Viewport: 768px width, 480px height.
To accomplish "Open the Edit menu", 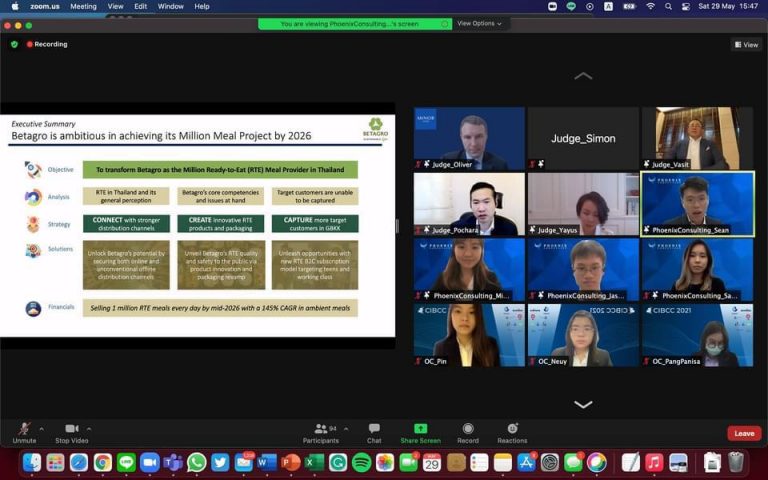I will [x=141, y=6].
